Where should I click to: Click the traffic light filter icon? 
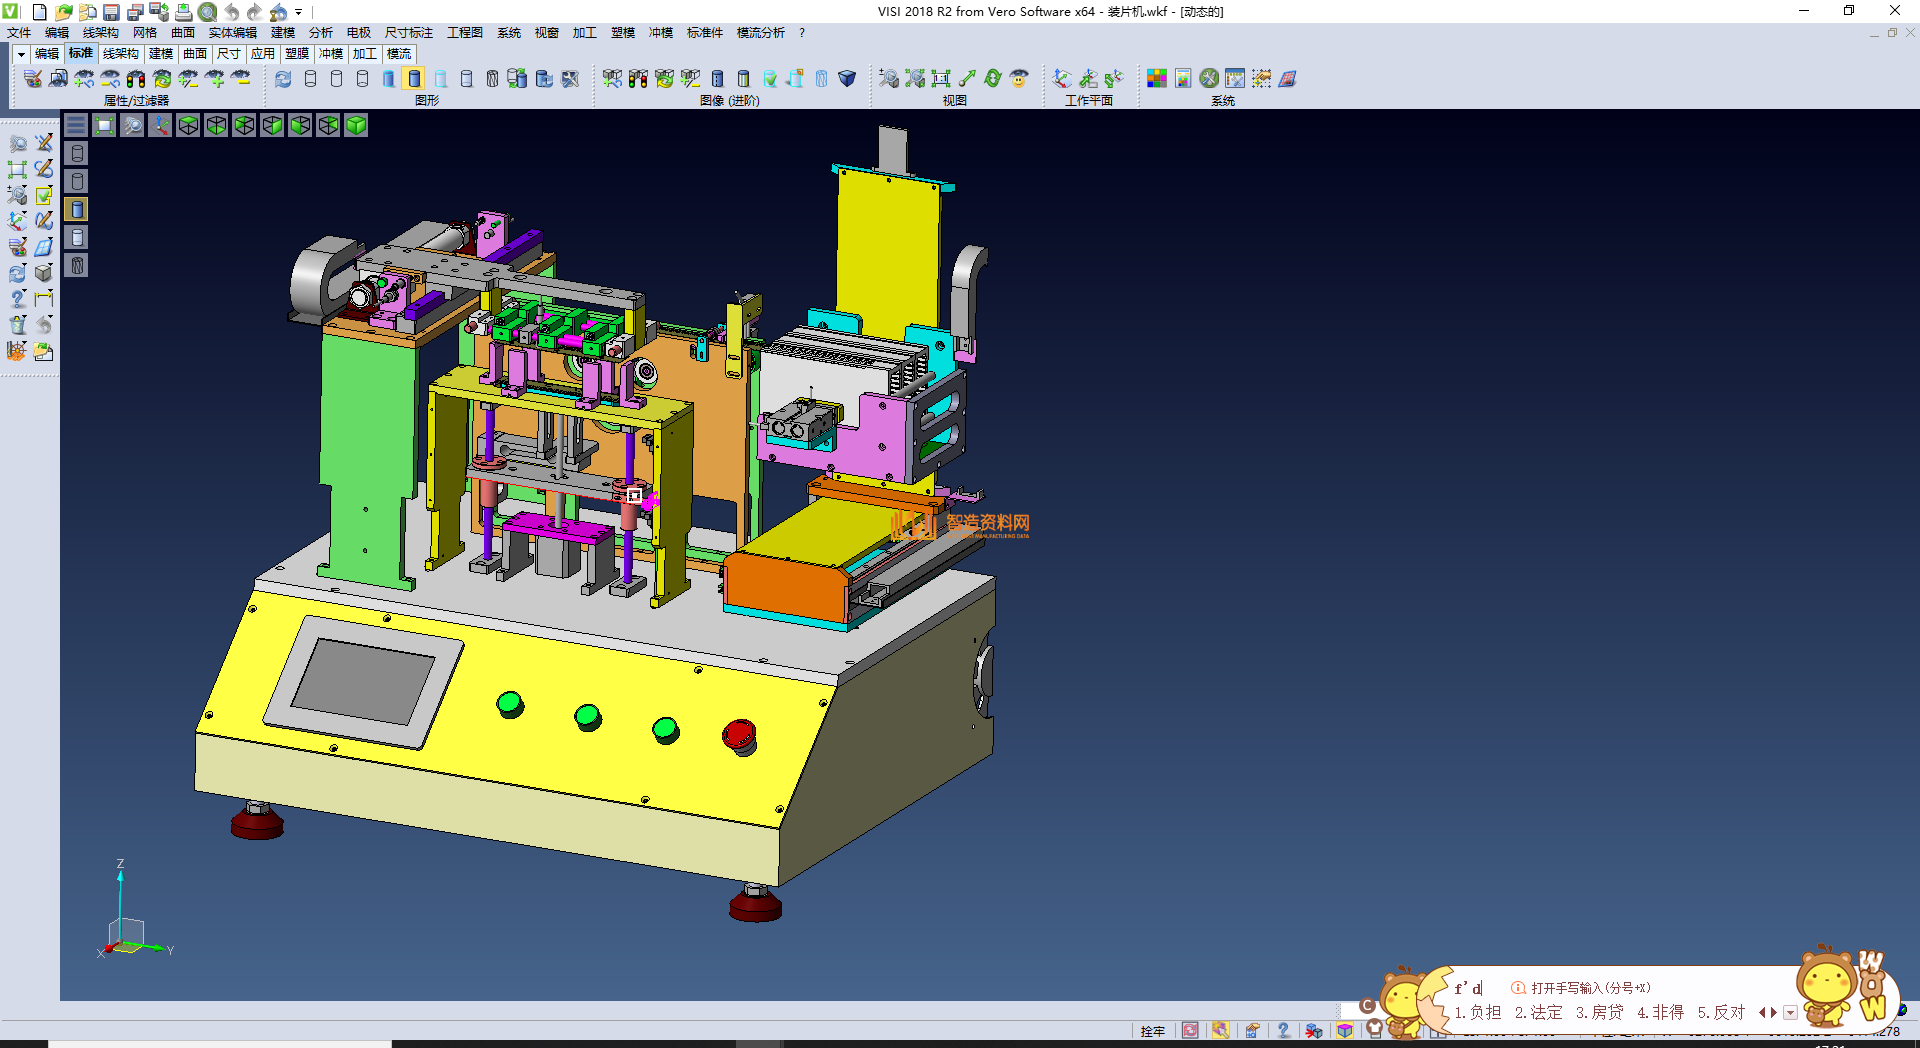point(136,79)
